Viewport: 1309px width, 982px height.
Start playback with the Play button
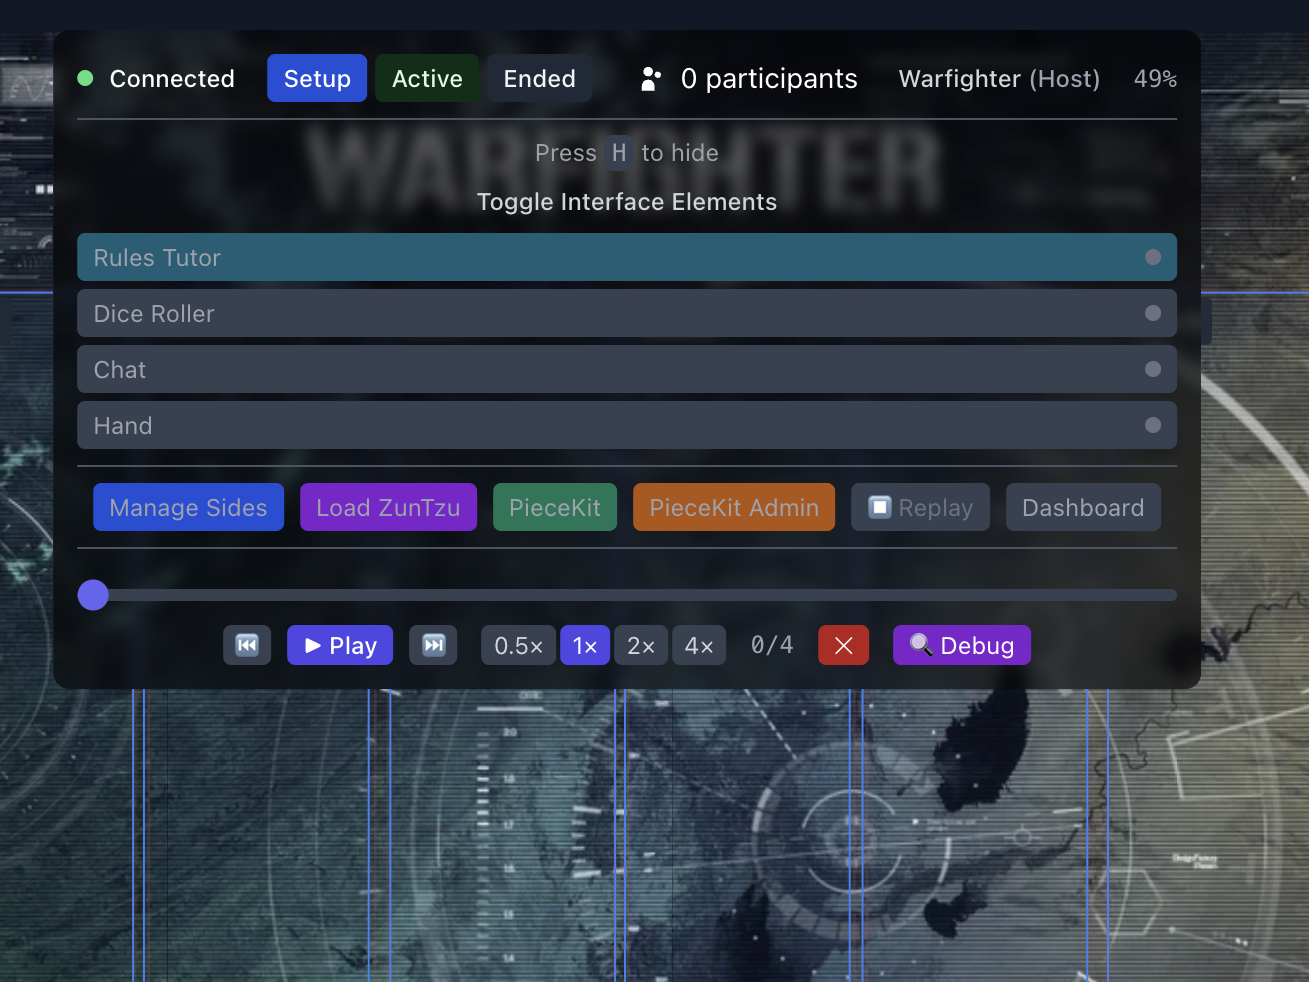[340, 645]
